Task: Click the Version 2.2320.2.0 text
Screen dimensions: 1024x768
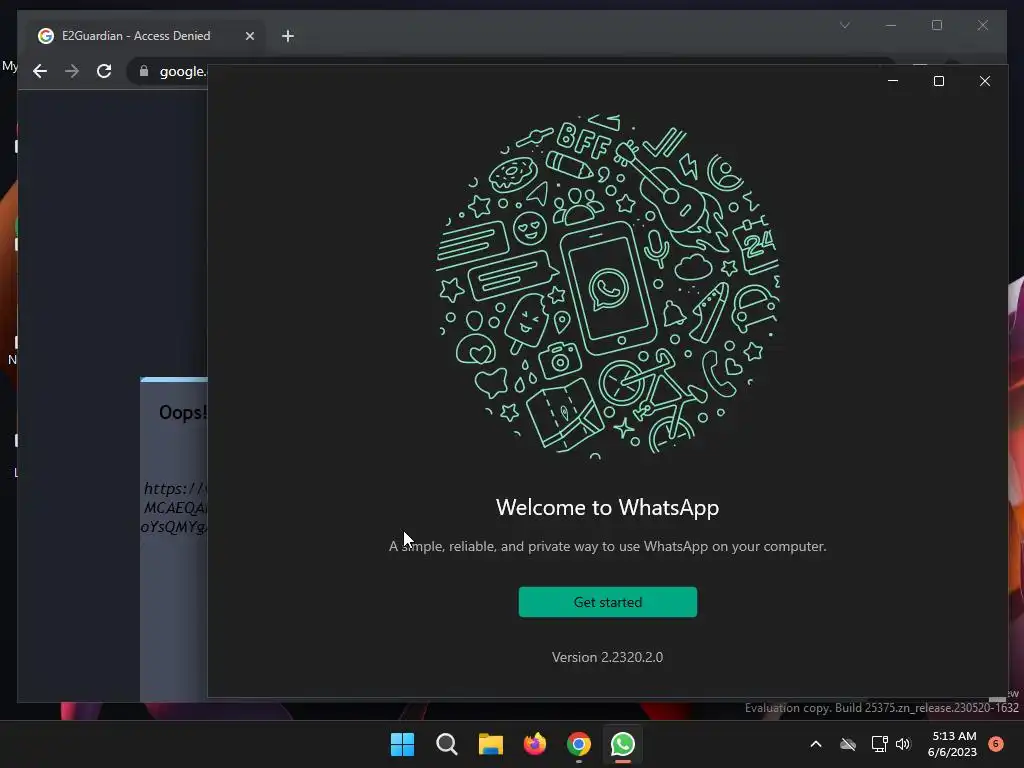Action: (x=607, y=657)
